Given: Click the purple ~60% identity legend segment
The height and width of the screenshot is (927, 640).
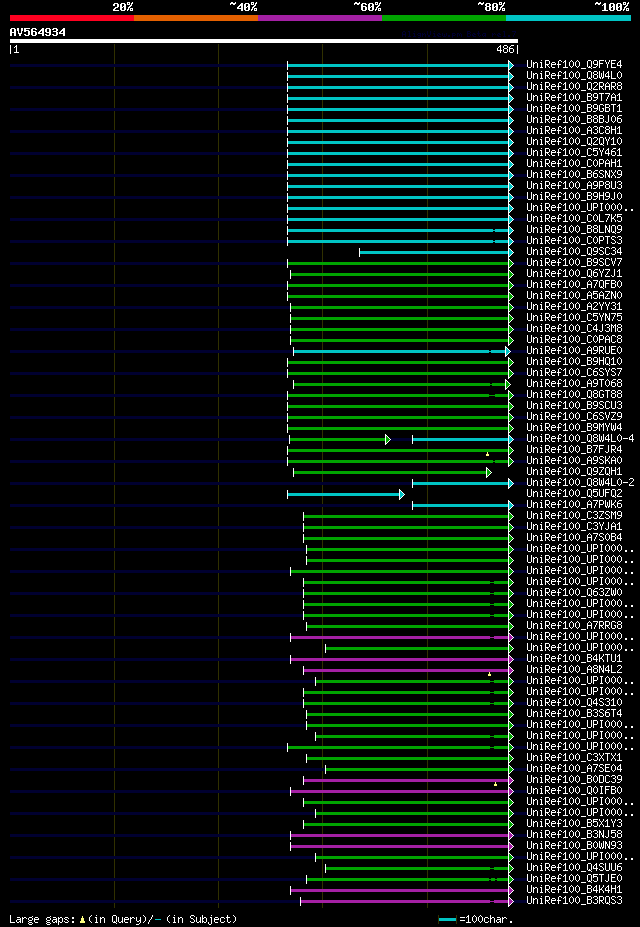Looking at the screenshot, I should (x=320, y=18).
